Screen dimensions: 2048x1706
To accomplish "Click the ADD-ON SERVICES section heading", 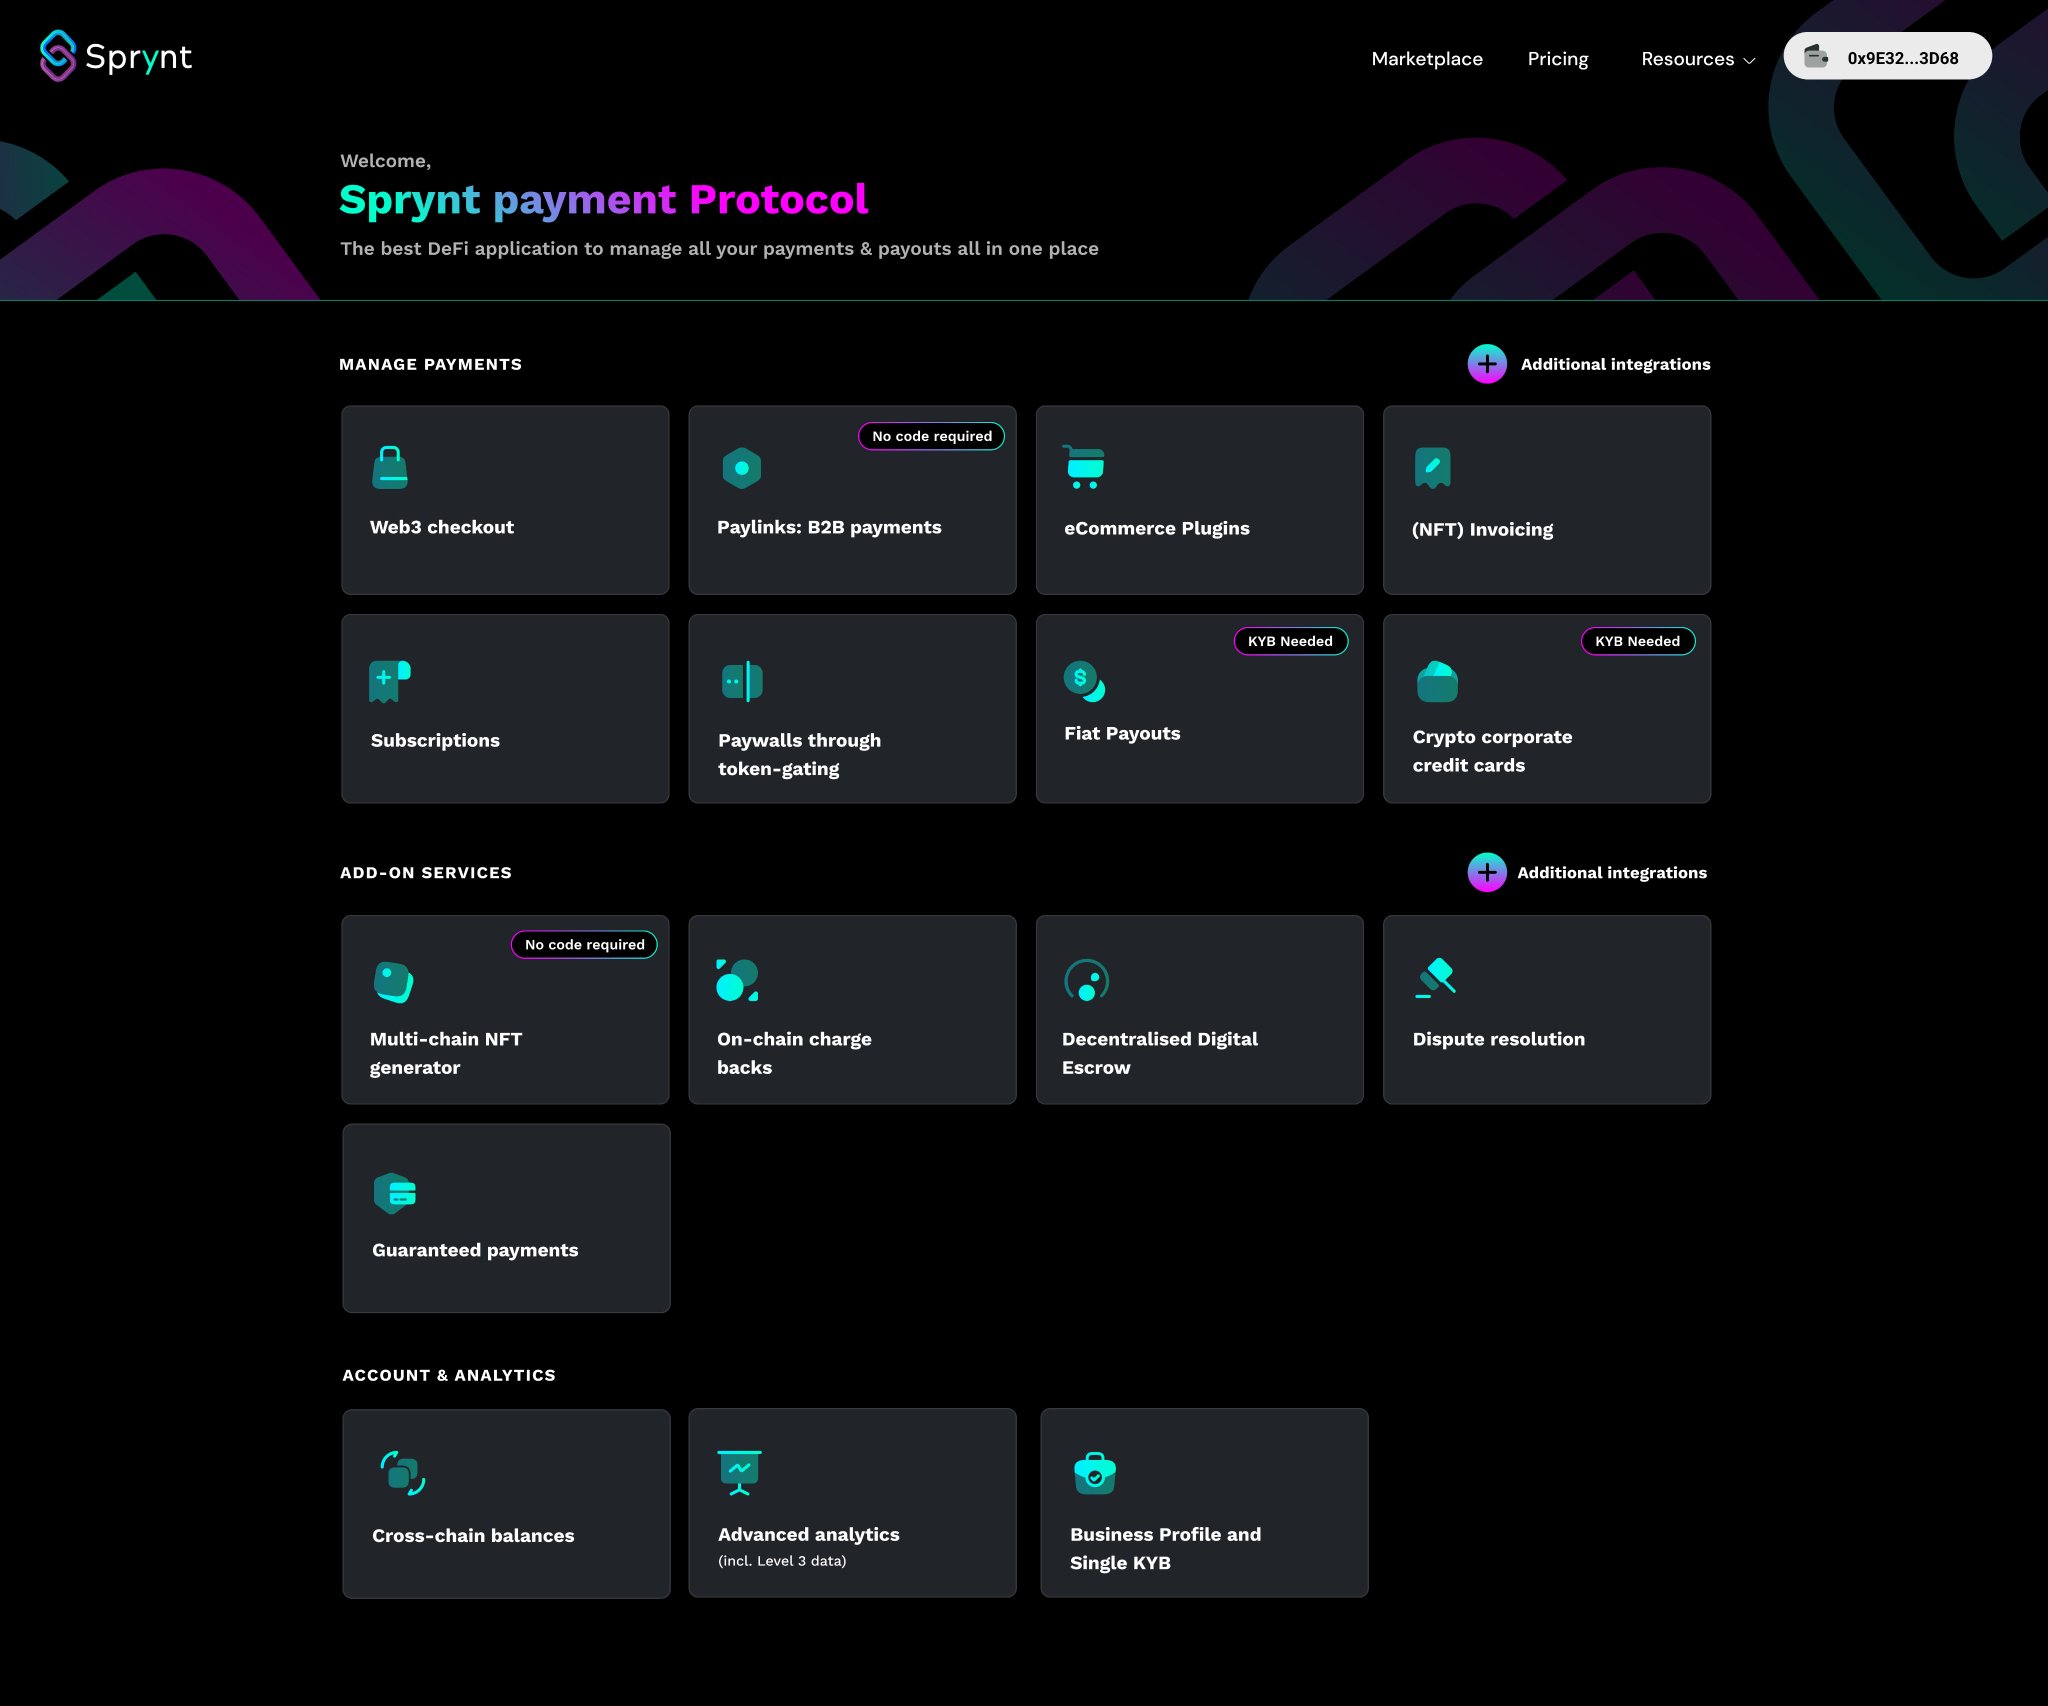I will pyautogui.click(x=426, y=872).
